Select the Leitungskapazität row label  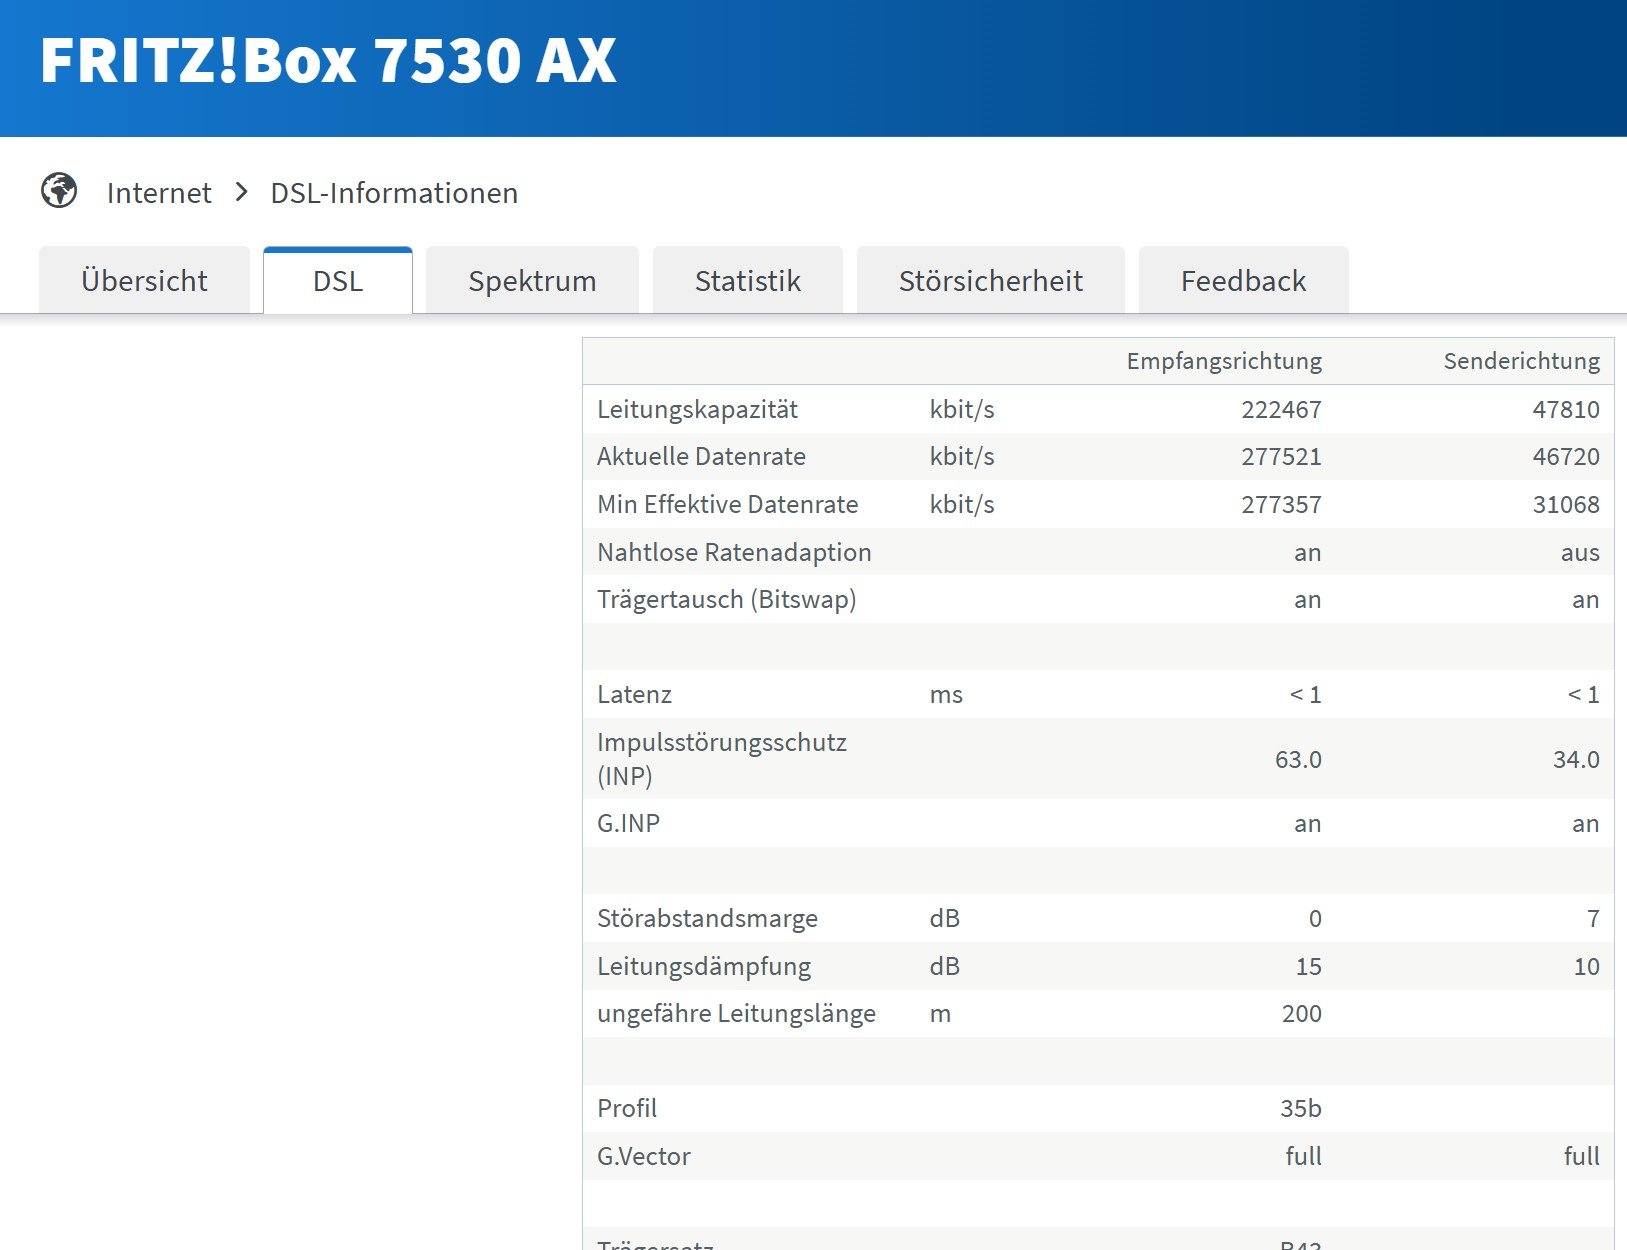[x=697, y=409]
